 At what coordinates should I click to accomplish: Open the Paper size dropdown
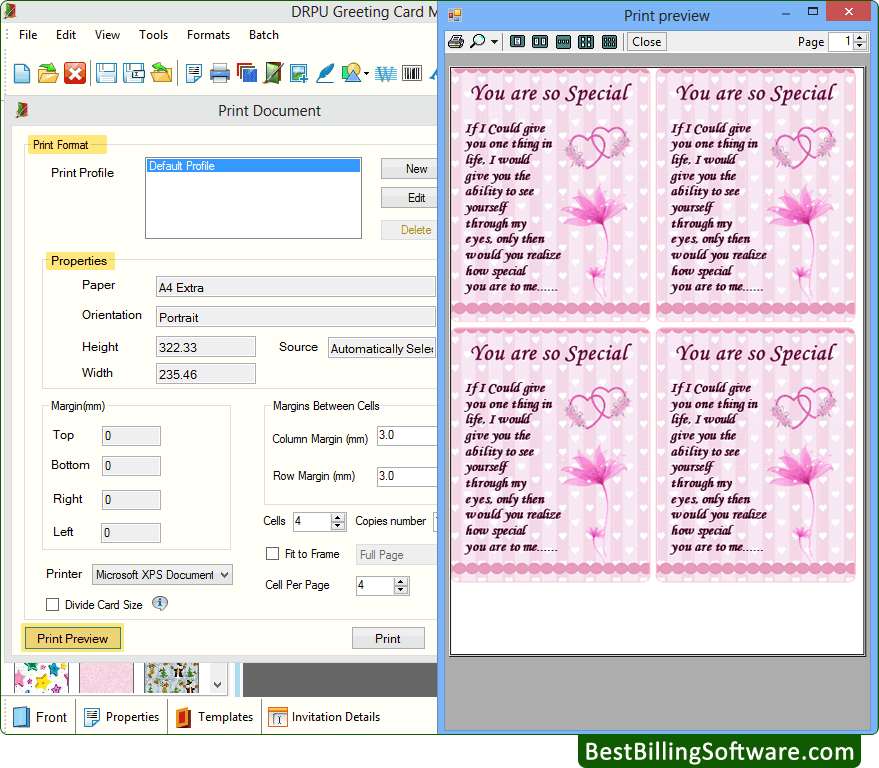[295, 287]
